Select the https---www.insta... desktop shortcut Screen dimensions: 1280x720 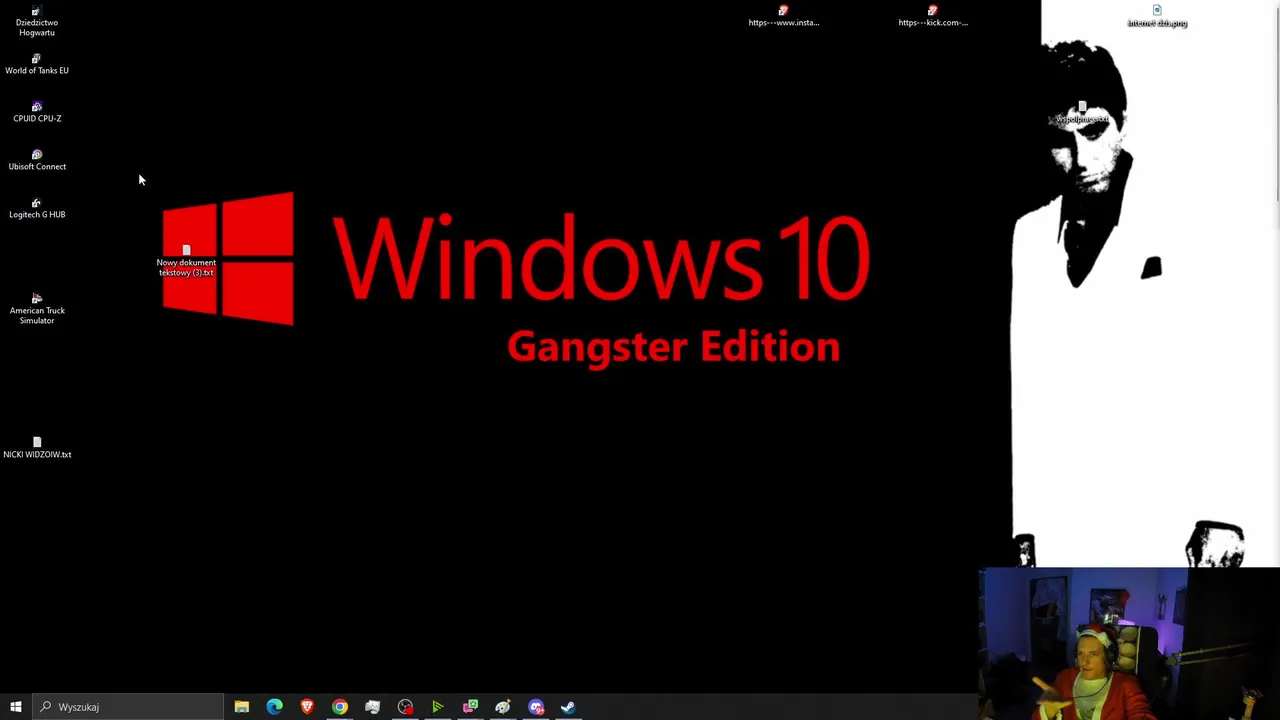pyautogui.click(x=784, y=16)
